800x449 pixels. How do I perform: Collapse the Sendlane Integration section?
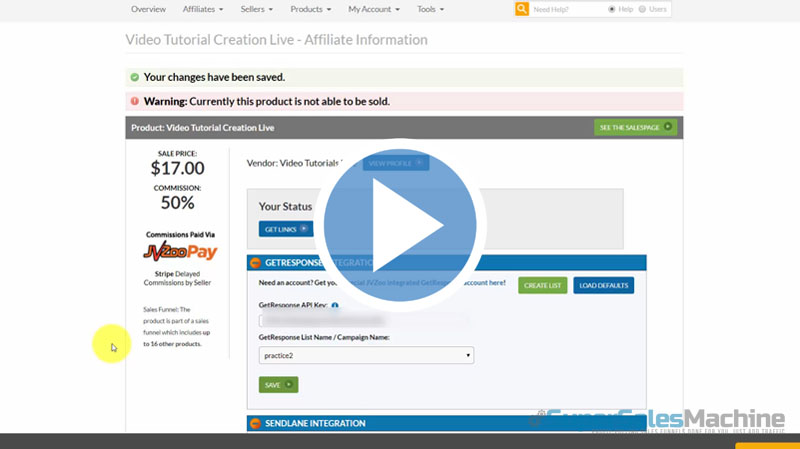pos(256,423)
